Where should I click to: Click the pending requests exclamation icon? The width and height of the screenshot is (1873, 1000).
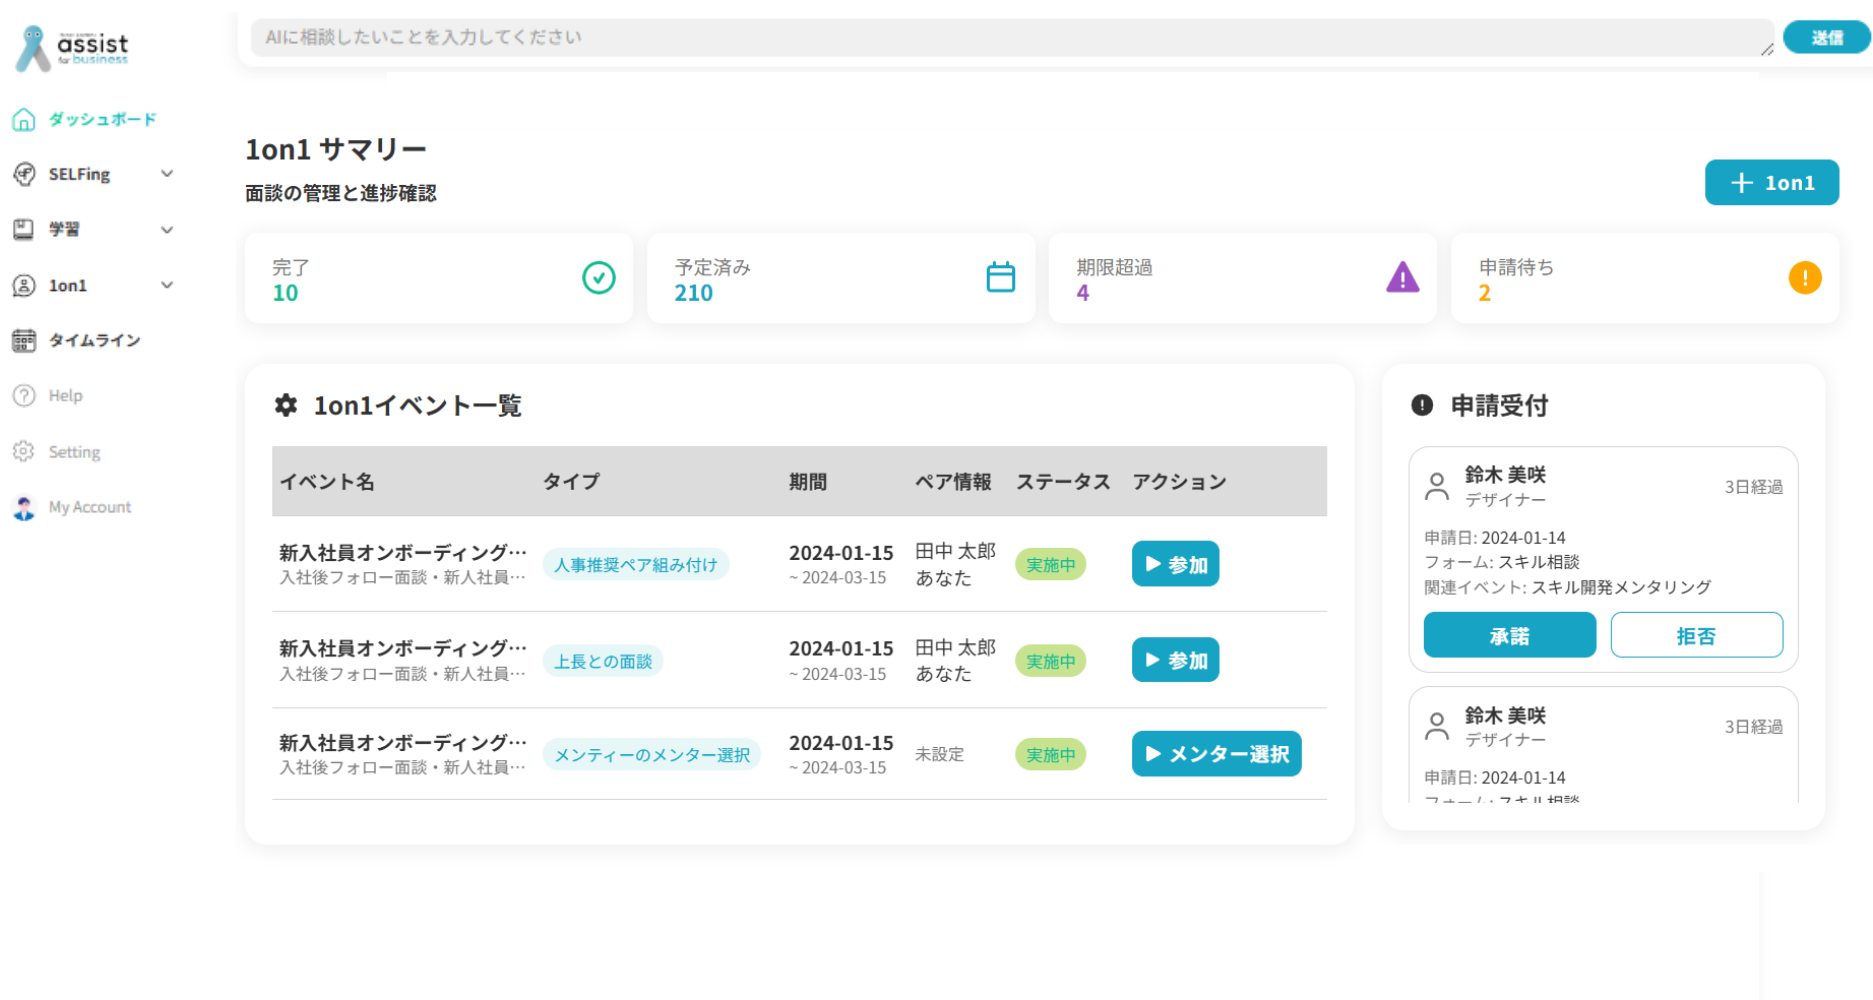1804,278
